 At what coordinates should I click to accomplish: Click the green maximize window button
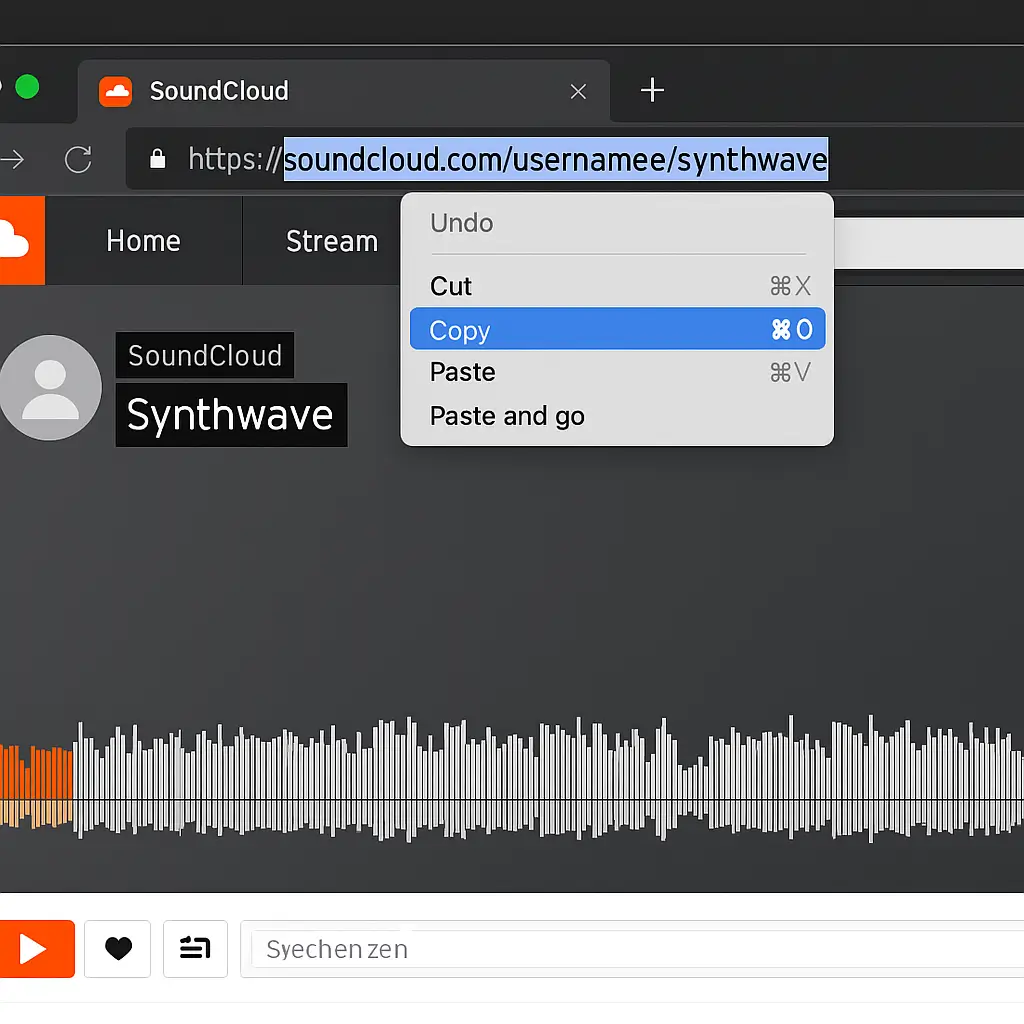pos(27,87)
